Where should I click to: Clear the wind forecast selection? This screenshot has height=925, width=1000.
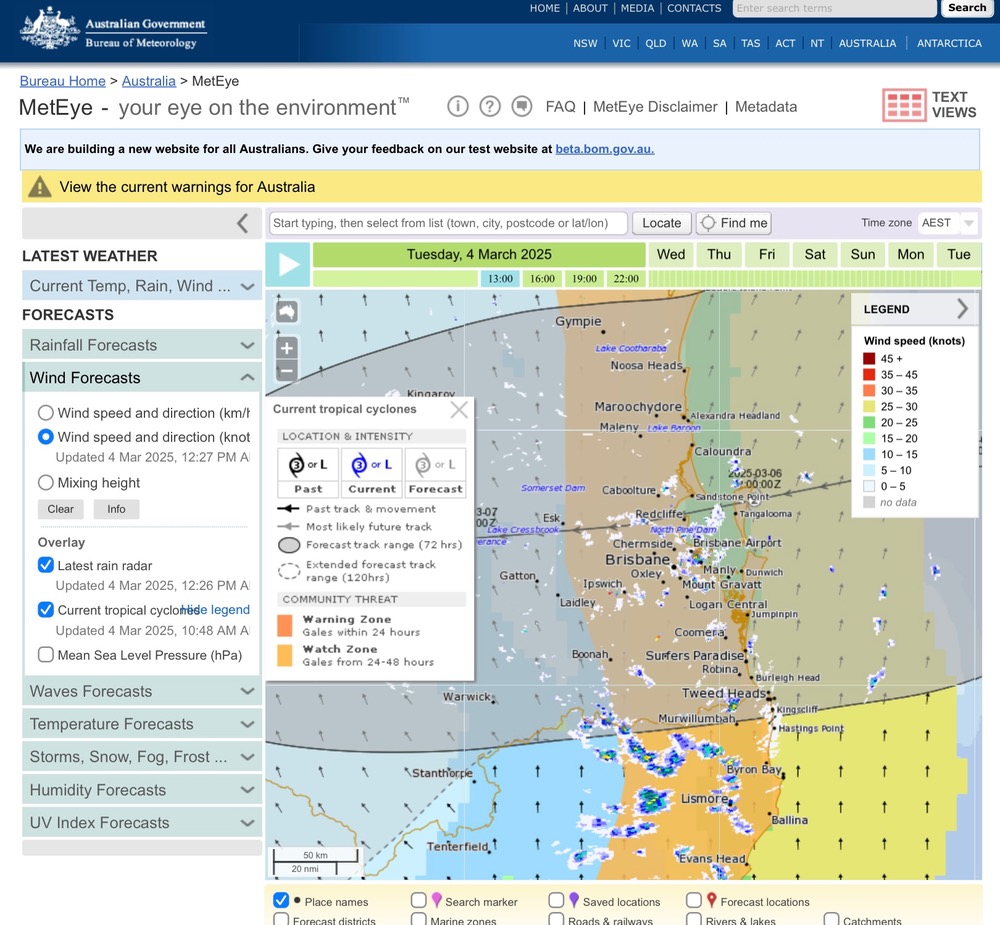point(61,509)
